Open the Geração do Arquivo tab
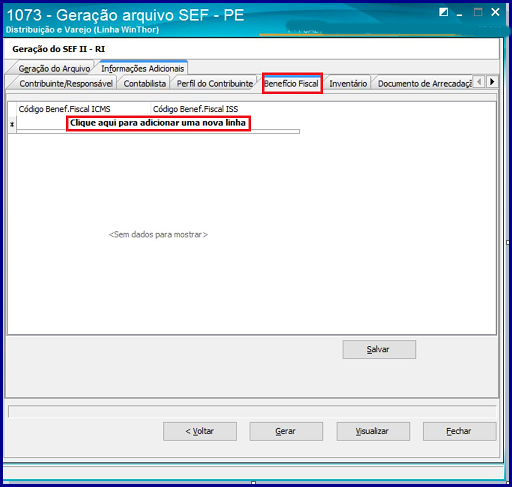512x487 pixels. [53, 68]
